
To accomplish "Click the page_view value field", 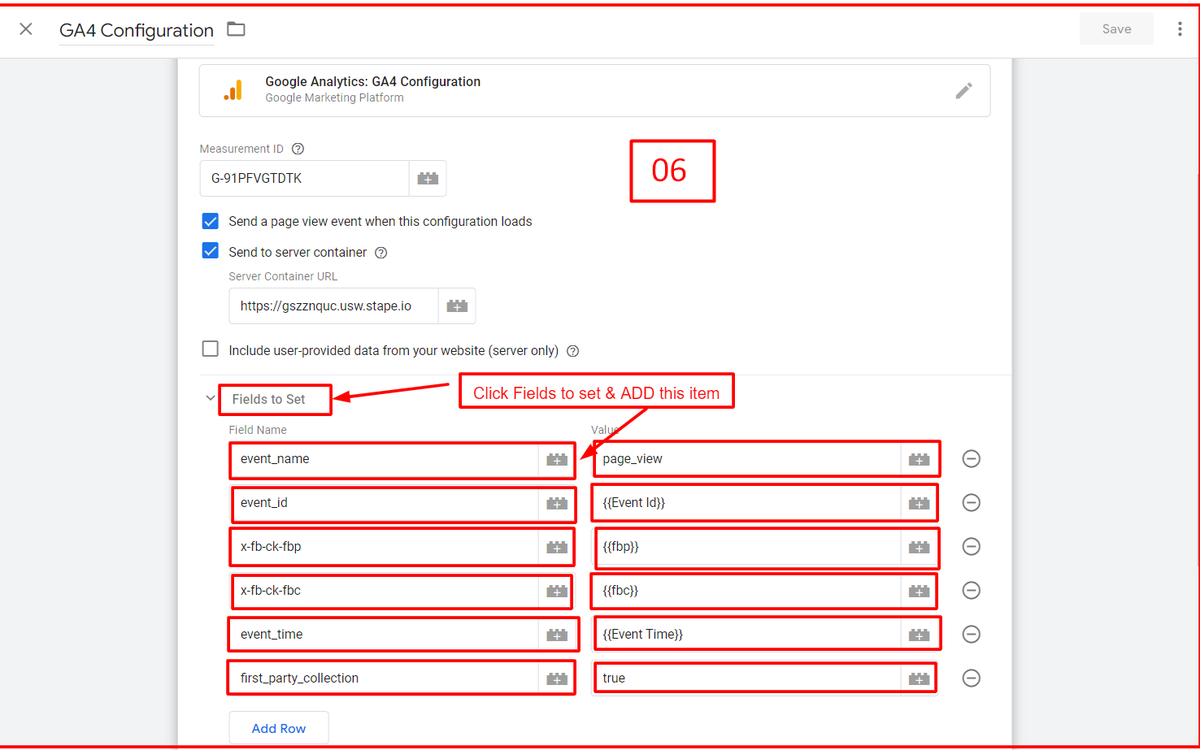I will [x=746, y=459].
